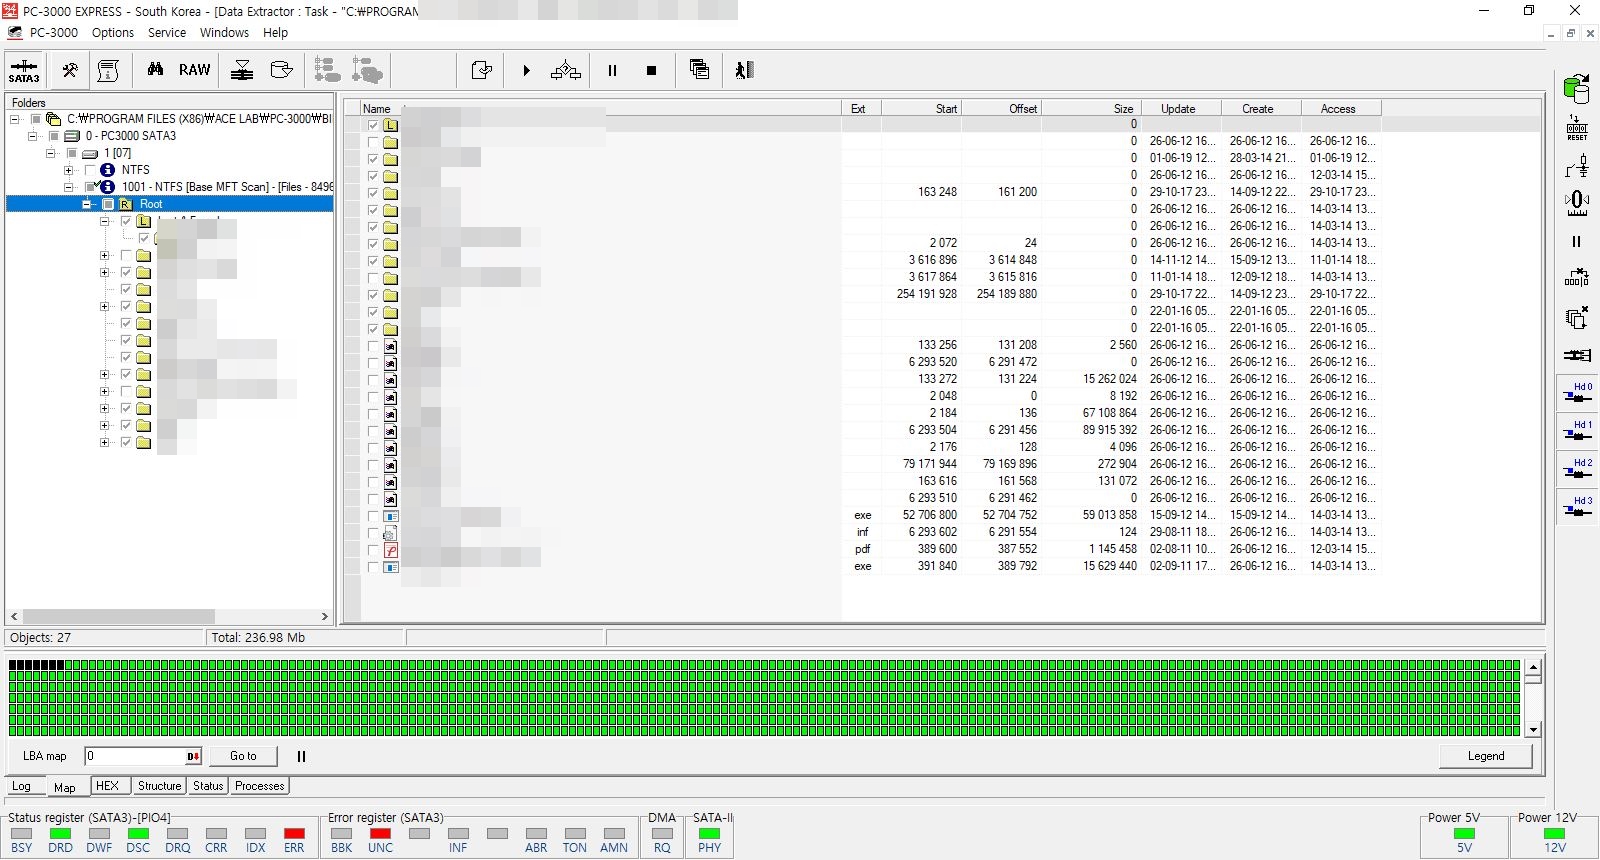The height and width of the screenshot is (860, 1600).
Task: Click the stacked copies with X icon
Action: (x=1577, y=317)
